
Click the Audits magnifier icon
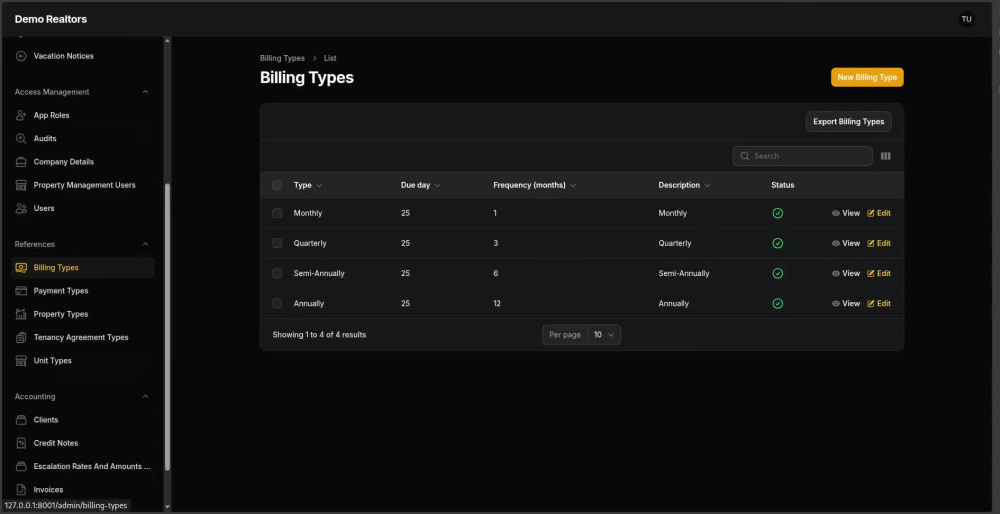(x=21, y=138)
